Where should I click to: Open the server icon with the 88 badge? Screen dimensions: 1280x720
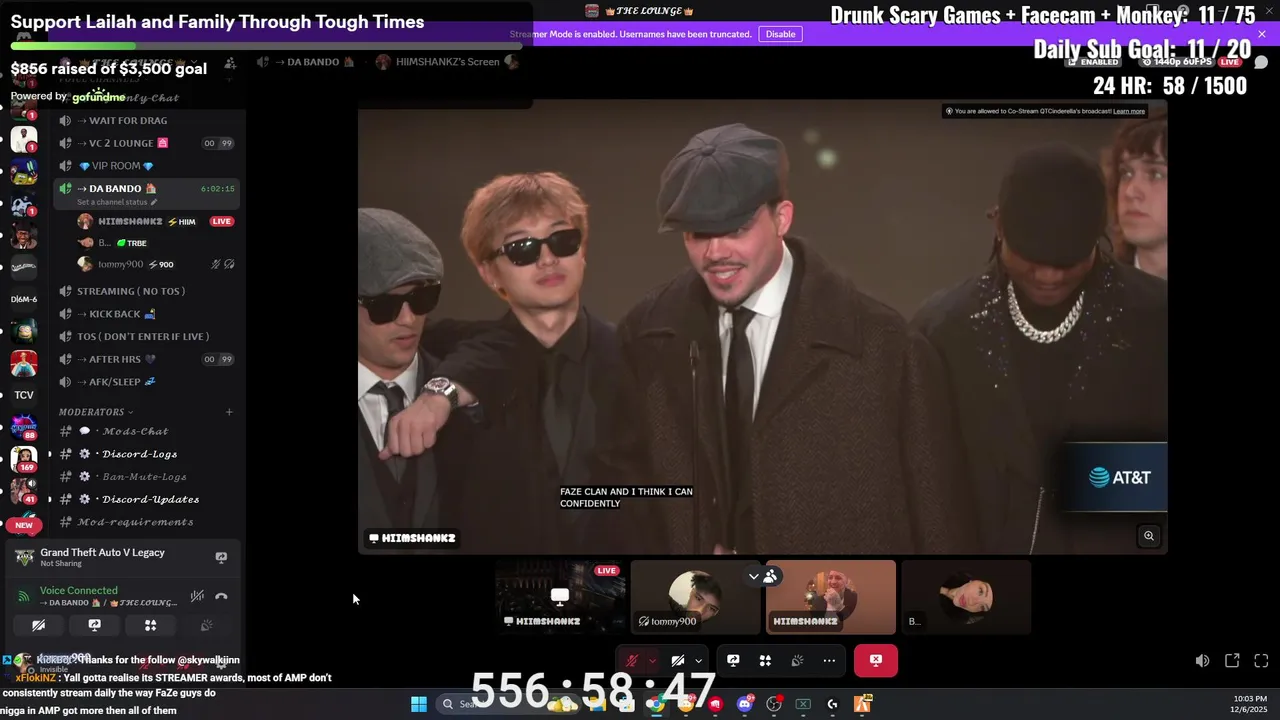(x=24, y=427)
